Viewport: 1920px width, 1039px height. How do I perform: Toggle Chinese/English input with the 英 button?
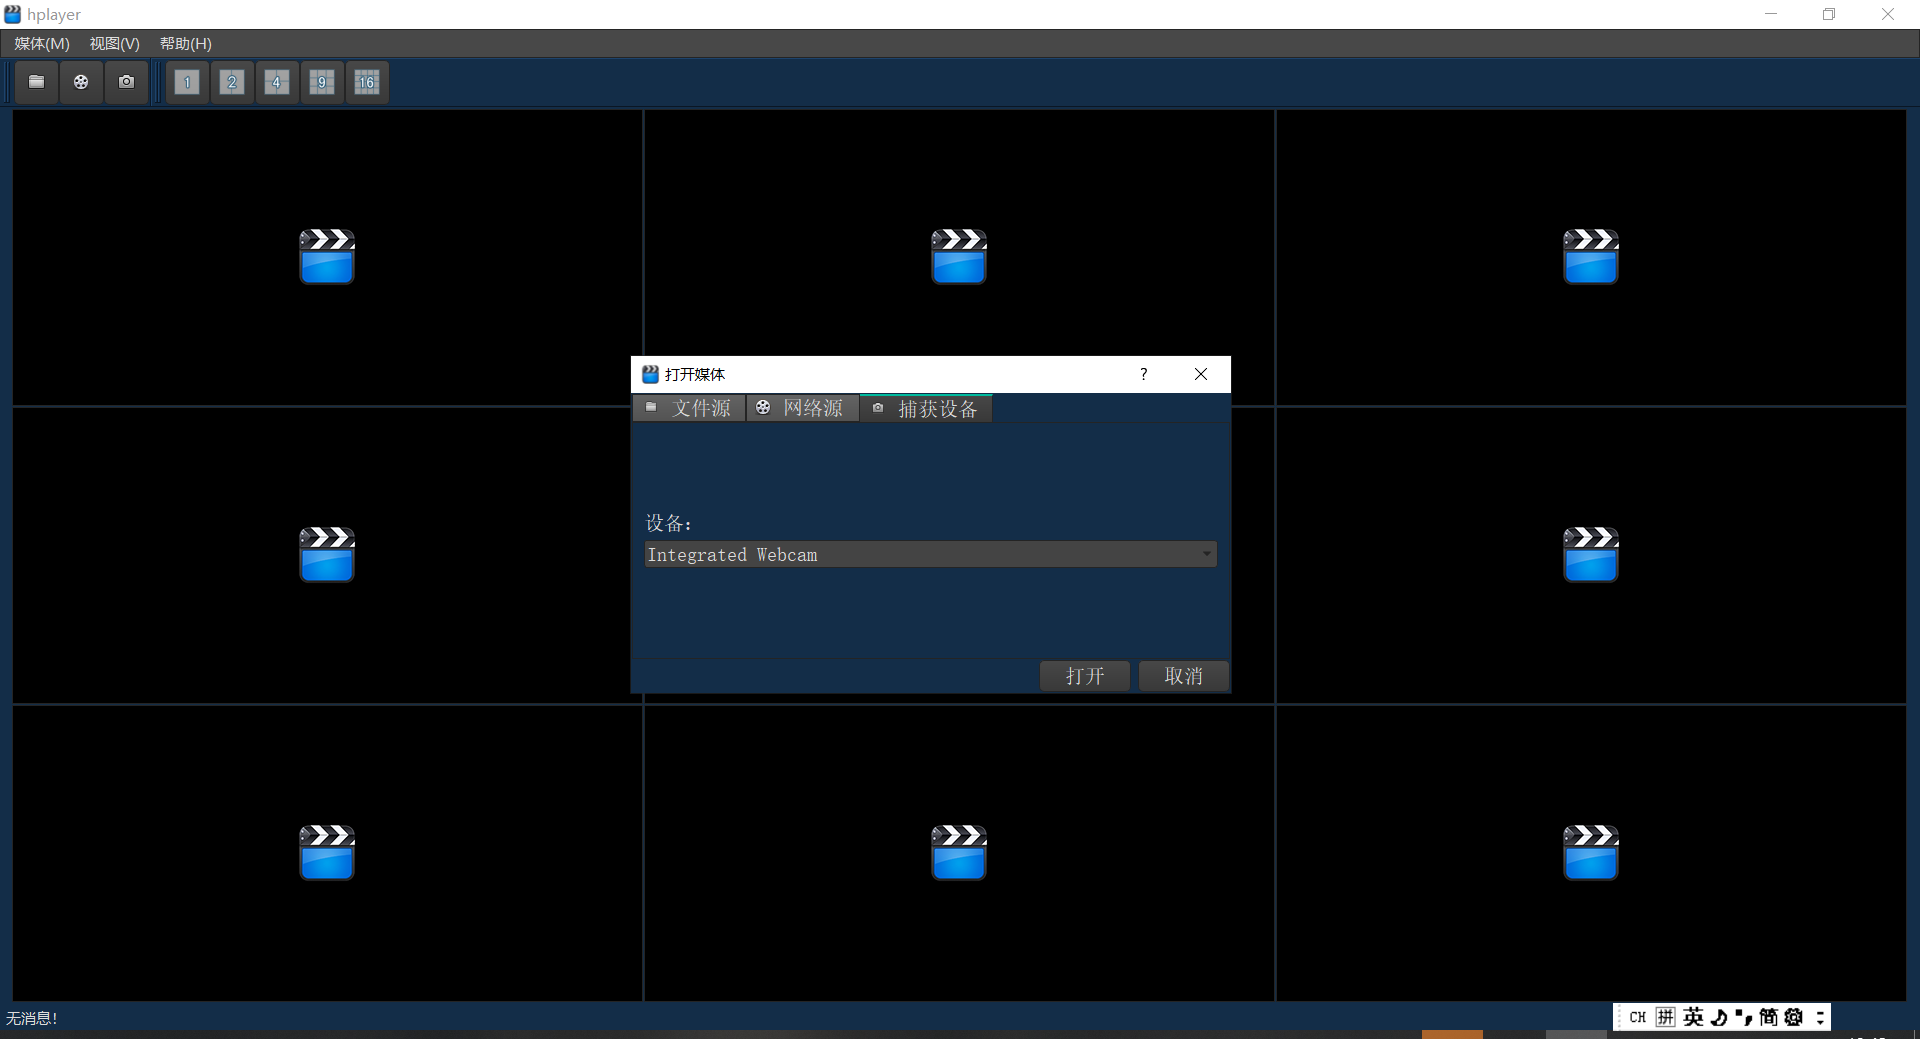[x=1692, y=1017]
